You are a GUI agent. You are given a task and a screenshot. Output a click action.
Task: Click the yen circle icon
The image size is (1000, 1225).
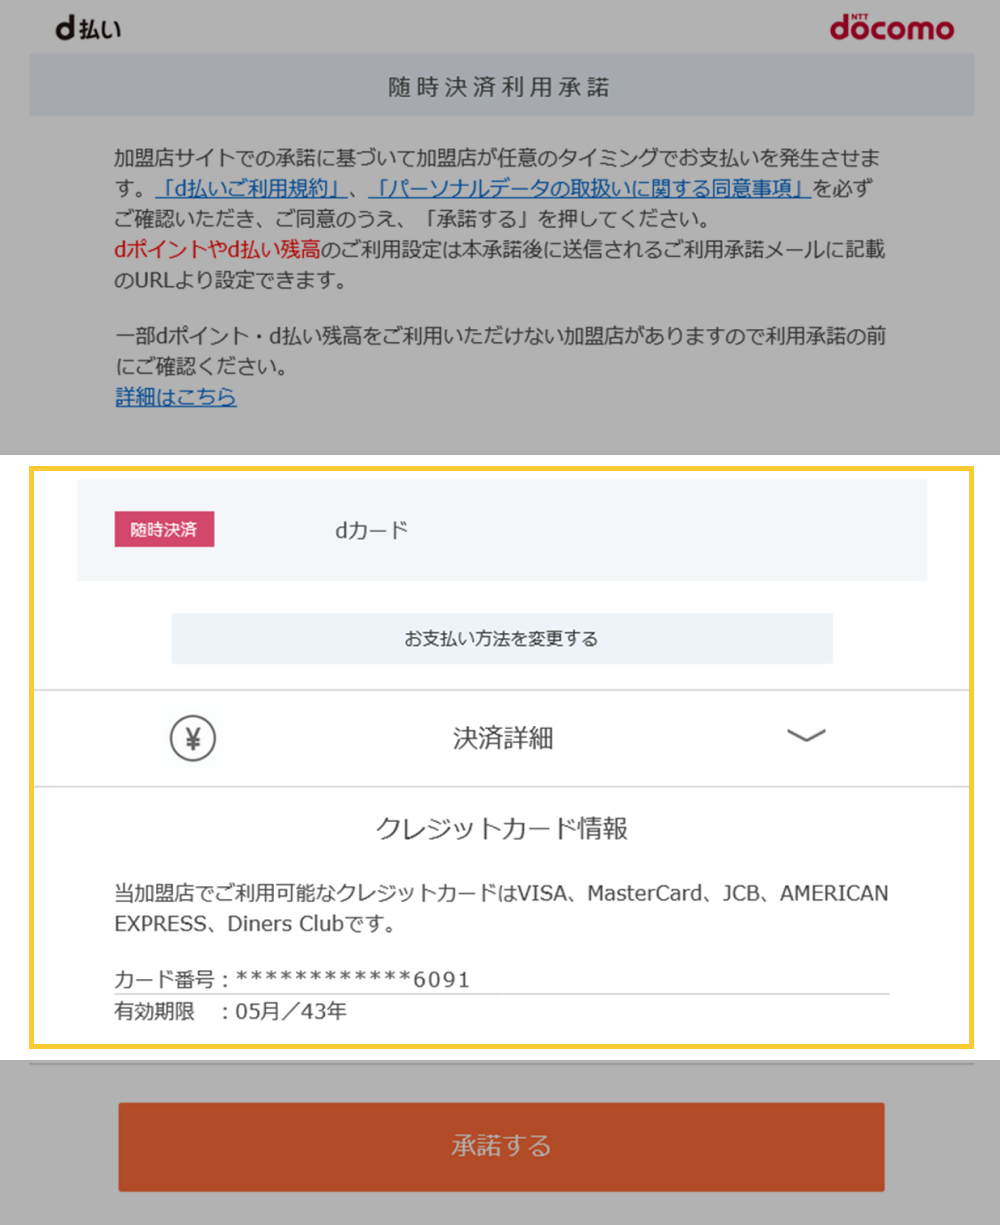[x=193, y=739]
